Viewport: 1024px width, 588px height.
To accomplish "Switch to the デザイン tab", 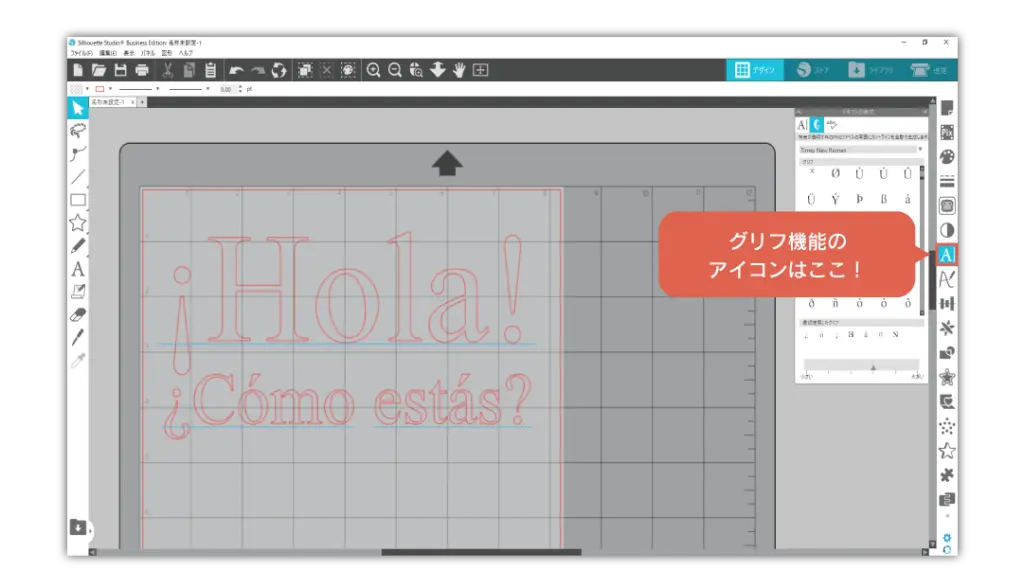I will click(x=755, y=70).
